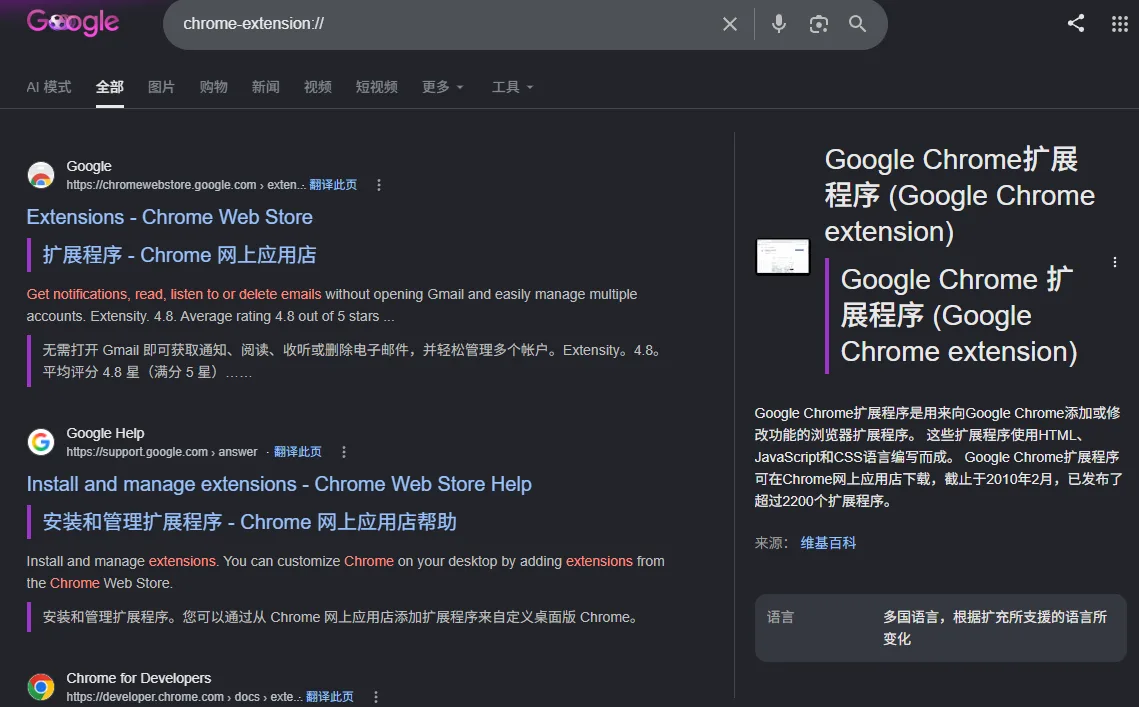The height and width of the screenshot is (707, 1139).
Task: Click the Google logo
Action: [x=73, y=23]
